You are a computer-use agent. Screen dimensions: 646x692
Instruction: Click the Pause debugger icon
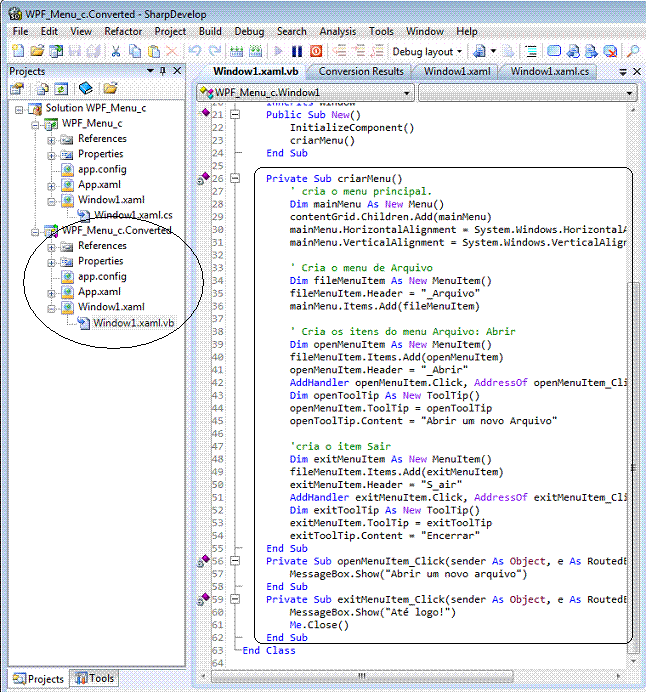[297, 51]
